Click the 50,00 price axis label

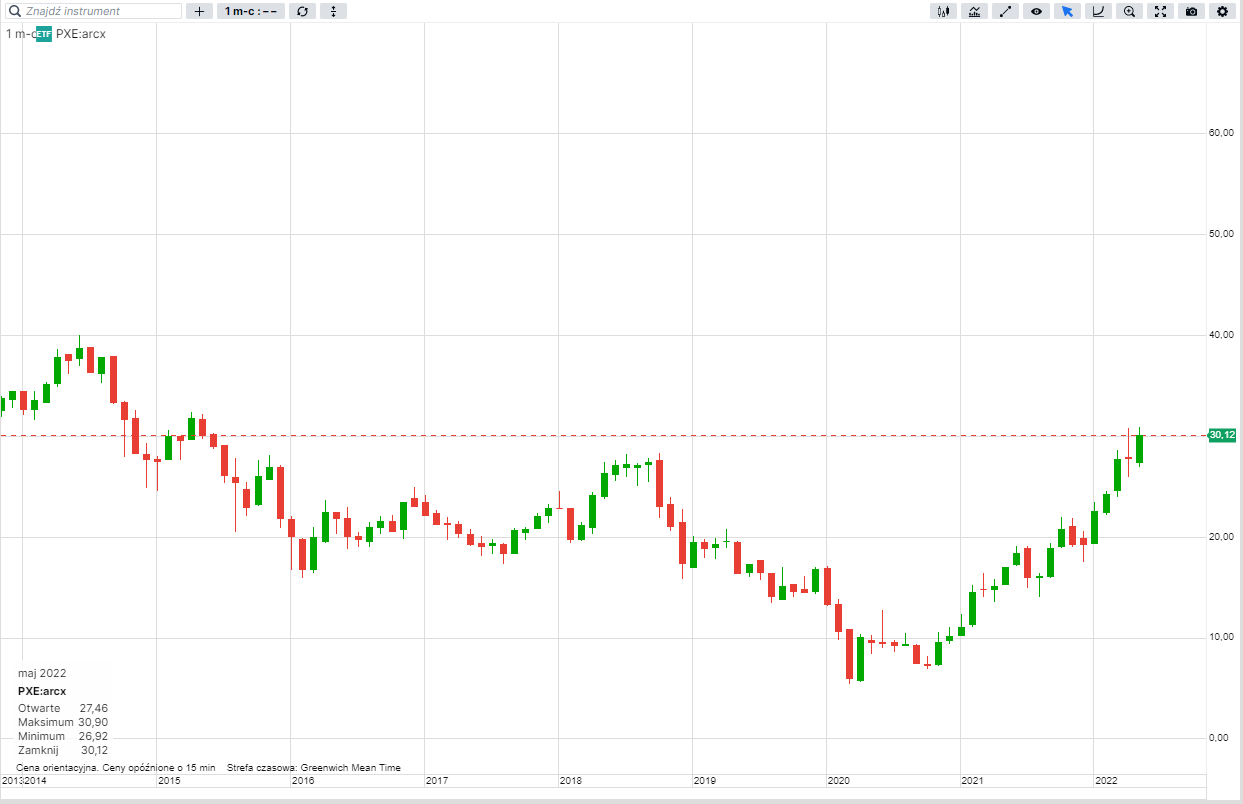[1220, 234]
